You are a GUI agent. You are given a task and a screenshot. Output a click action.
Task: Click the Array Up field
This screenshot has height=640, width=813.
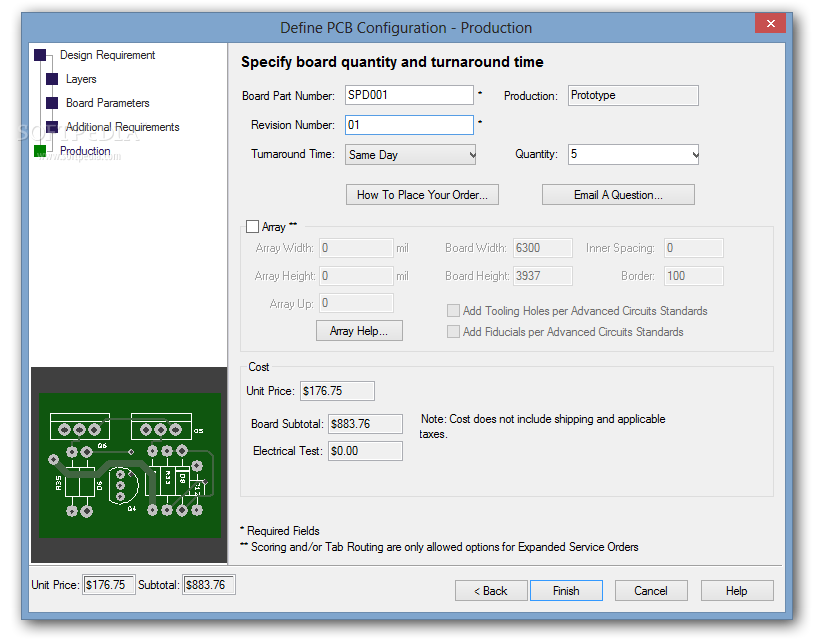356,303
